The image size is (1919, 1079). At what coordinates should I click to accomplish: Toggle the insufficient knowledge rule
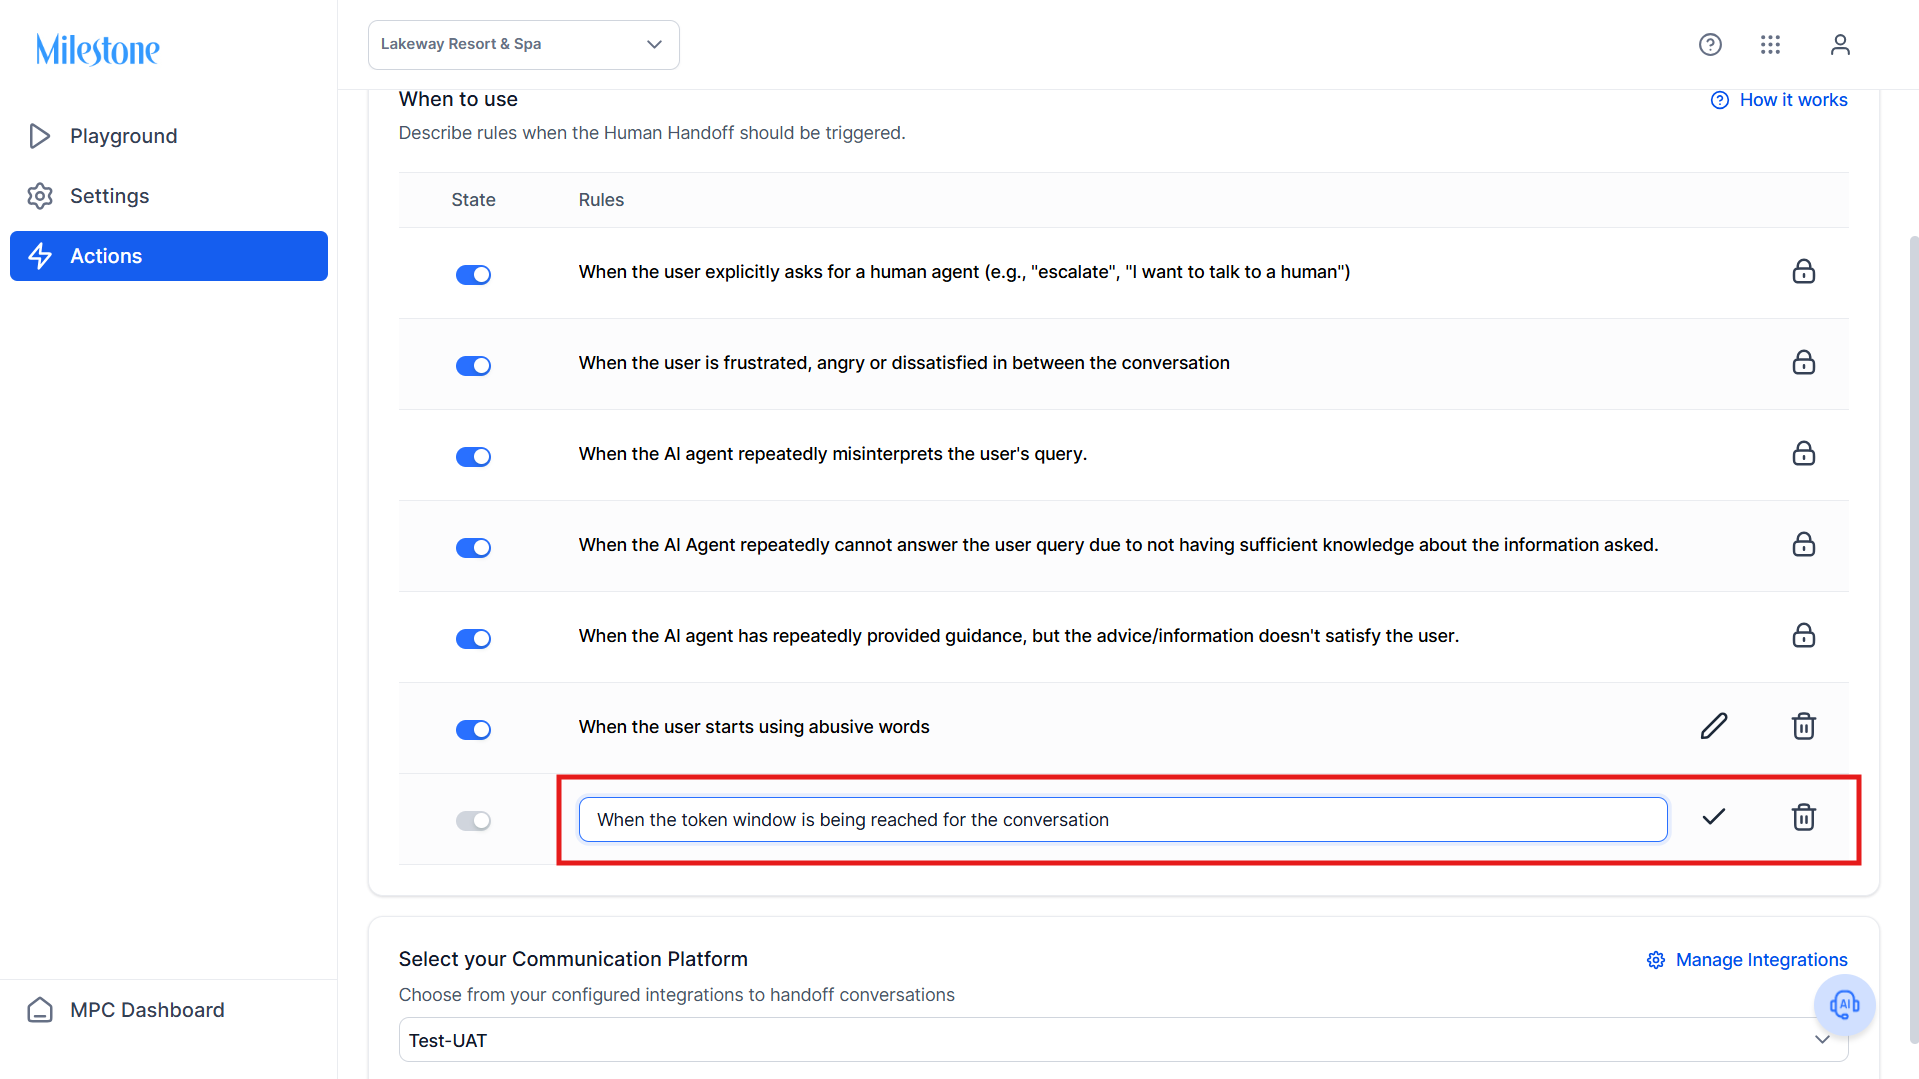click(473, 548)
